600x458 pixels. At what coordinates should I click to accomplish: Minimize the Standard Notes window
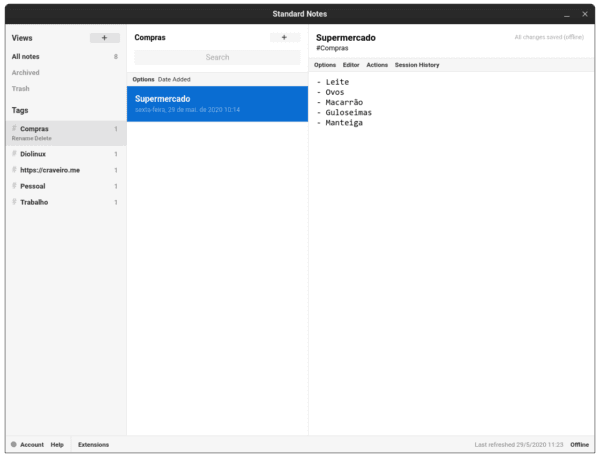[567, 14]
